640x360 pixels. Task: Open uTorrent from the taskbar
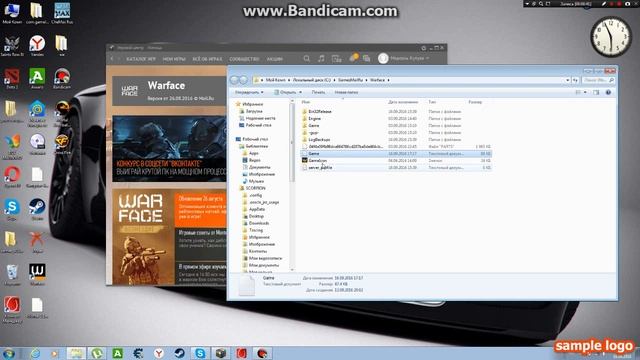[97, 353]
